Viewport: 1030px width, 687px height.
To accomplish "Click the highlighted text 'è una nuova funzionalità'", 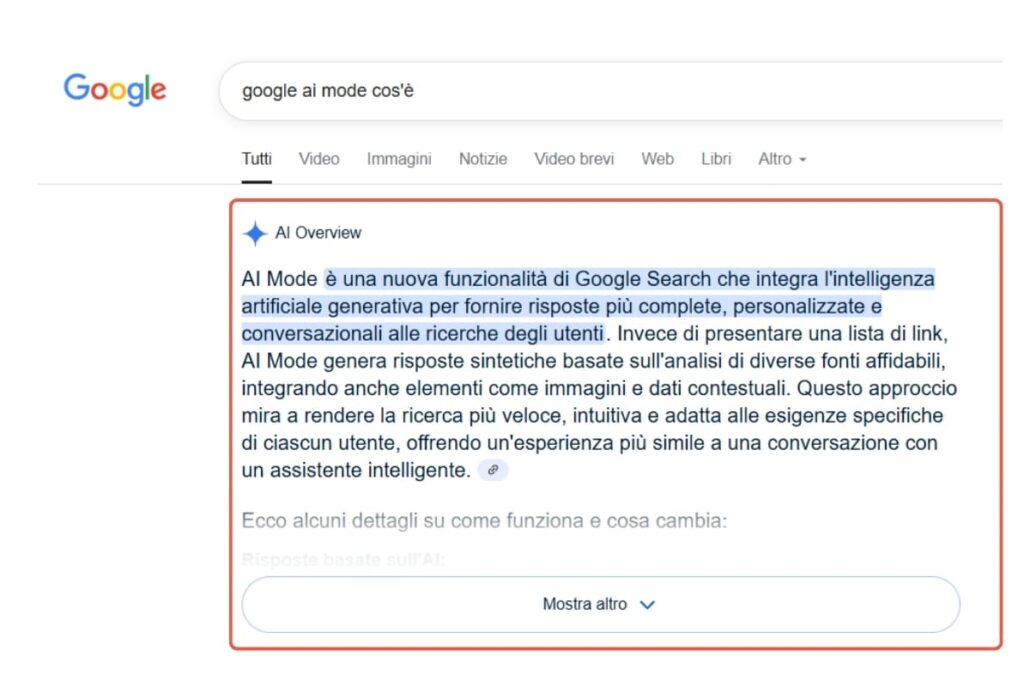I will [x=436, y=279].
